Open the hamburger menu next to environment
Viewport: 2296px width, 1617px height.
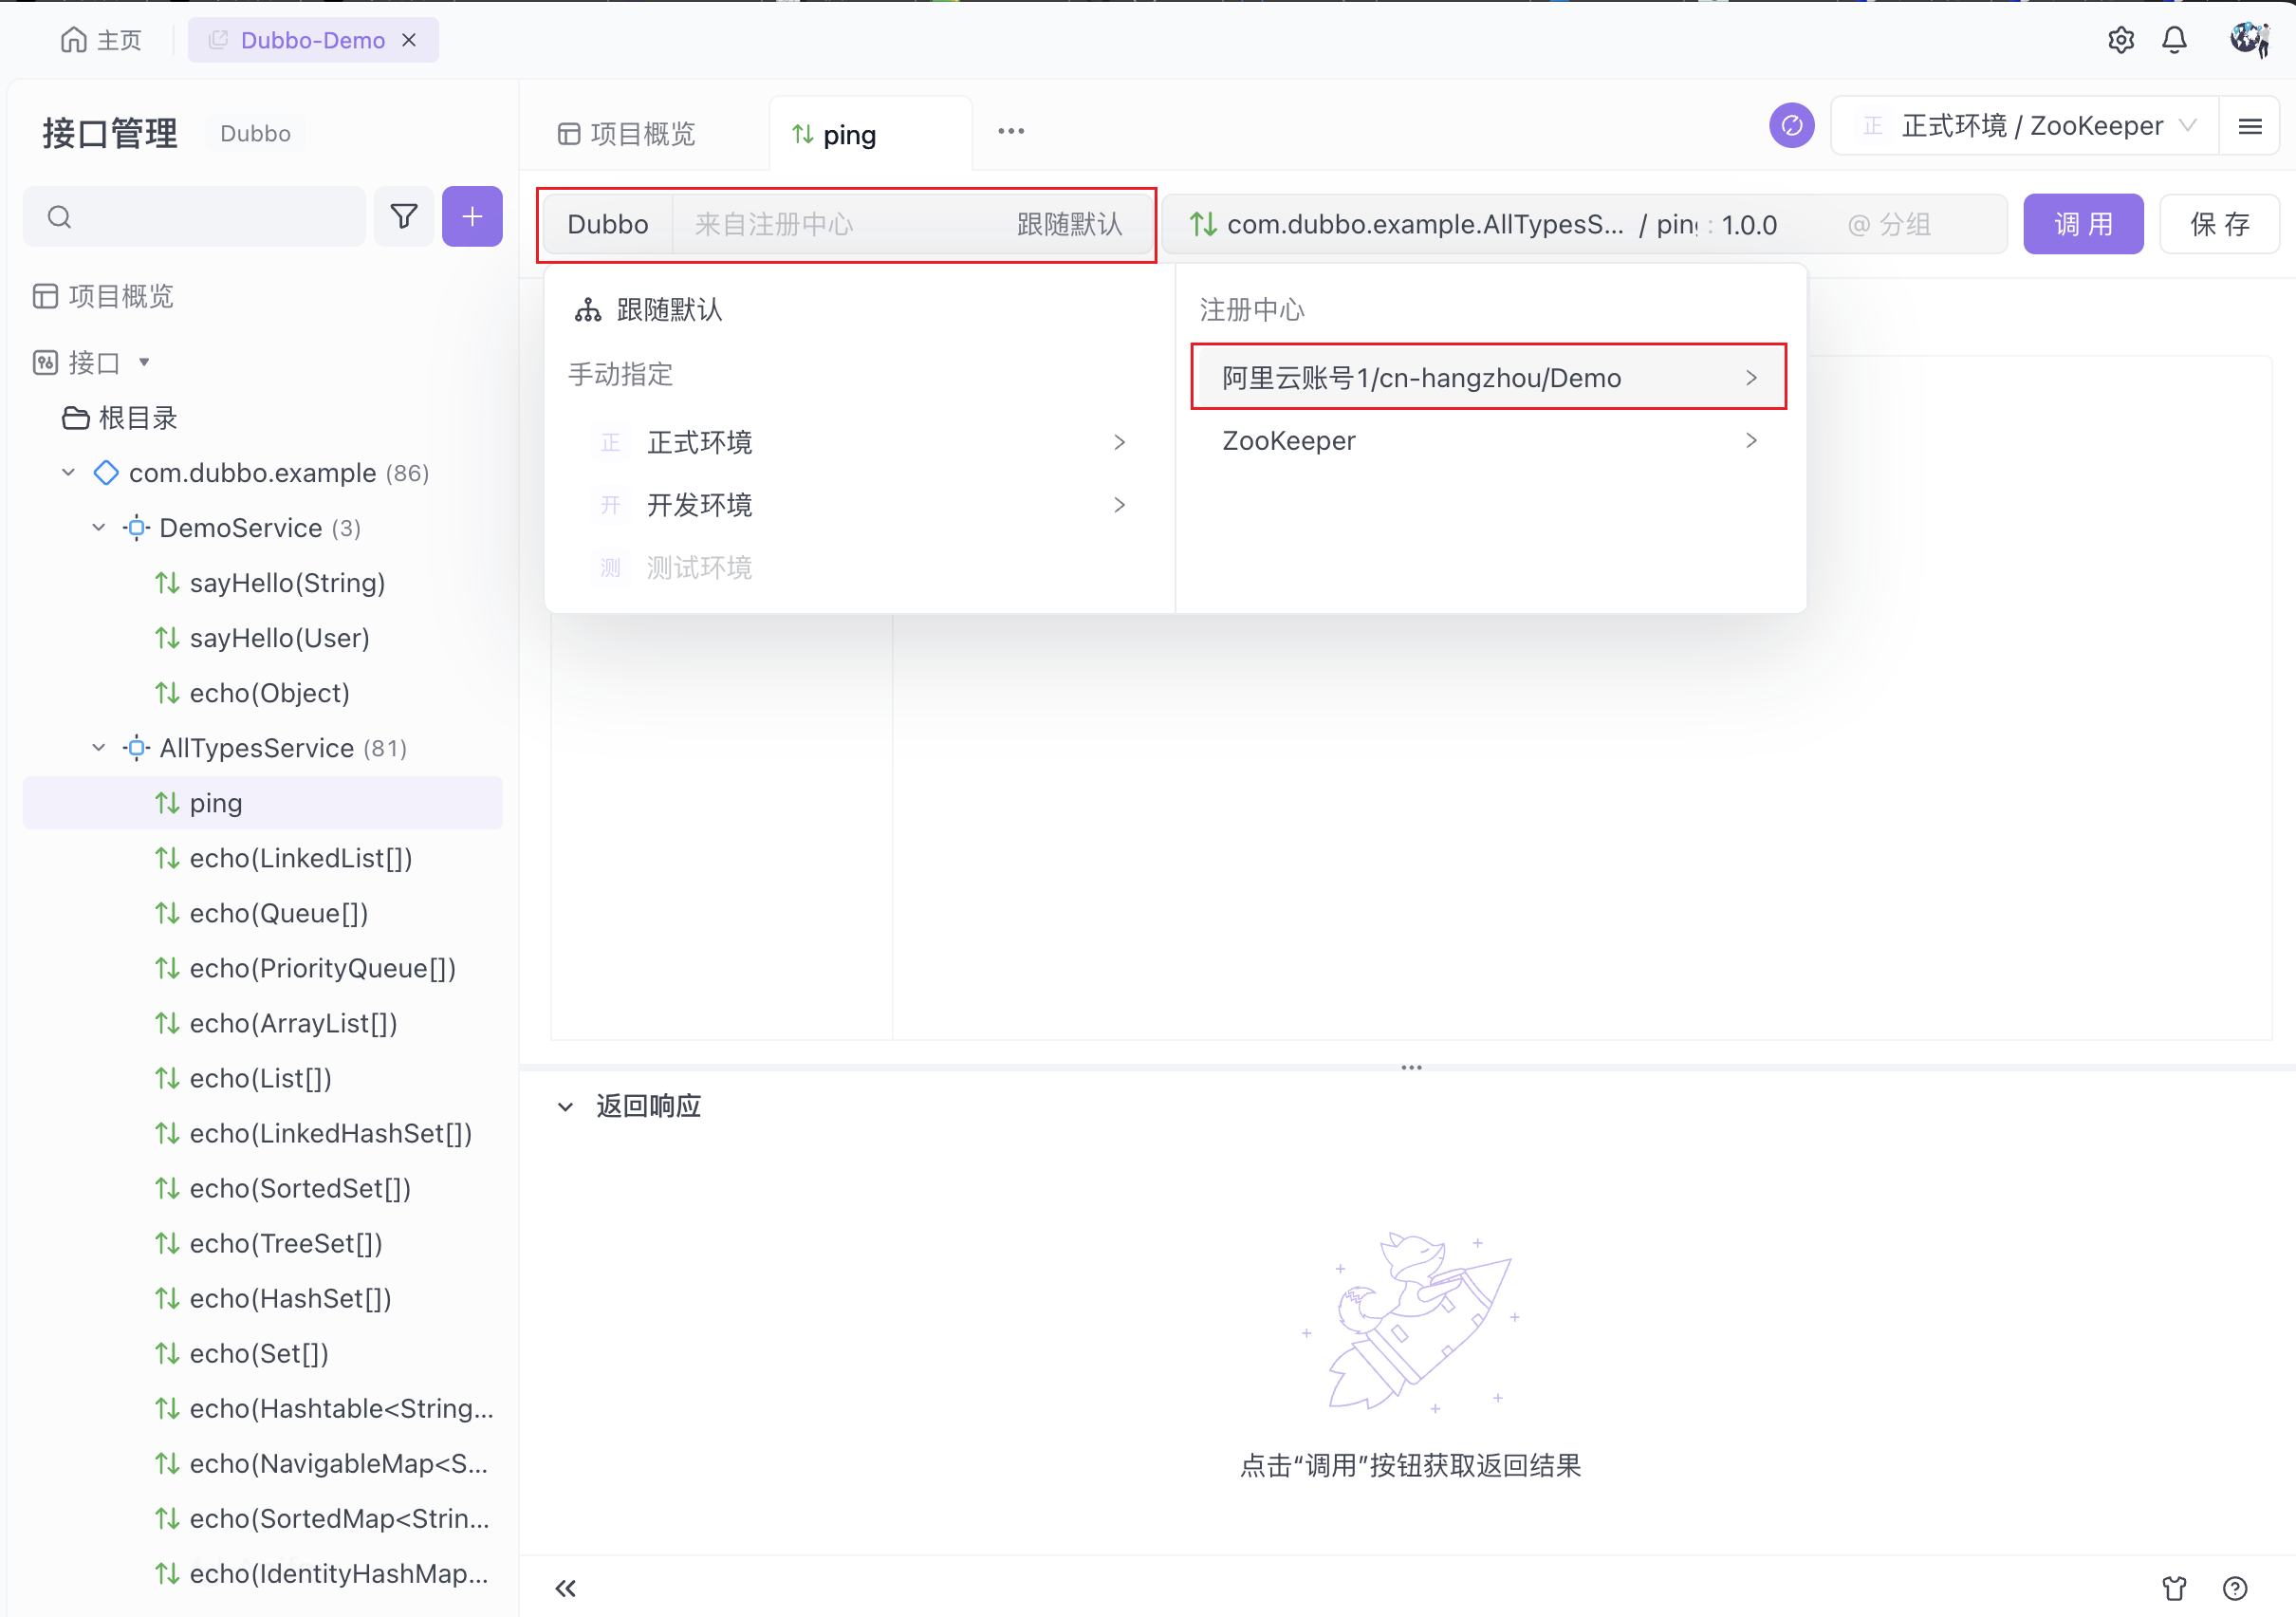pos(2250,126)
